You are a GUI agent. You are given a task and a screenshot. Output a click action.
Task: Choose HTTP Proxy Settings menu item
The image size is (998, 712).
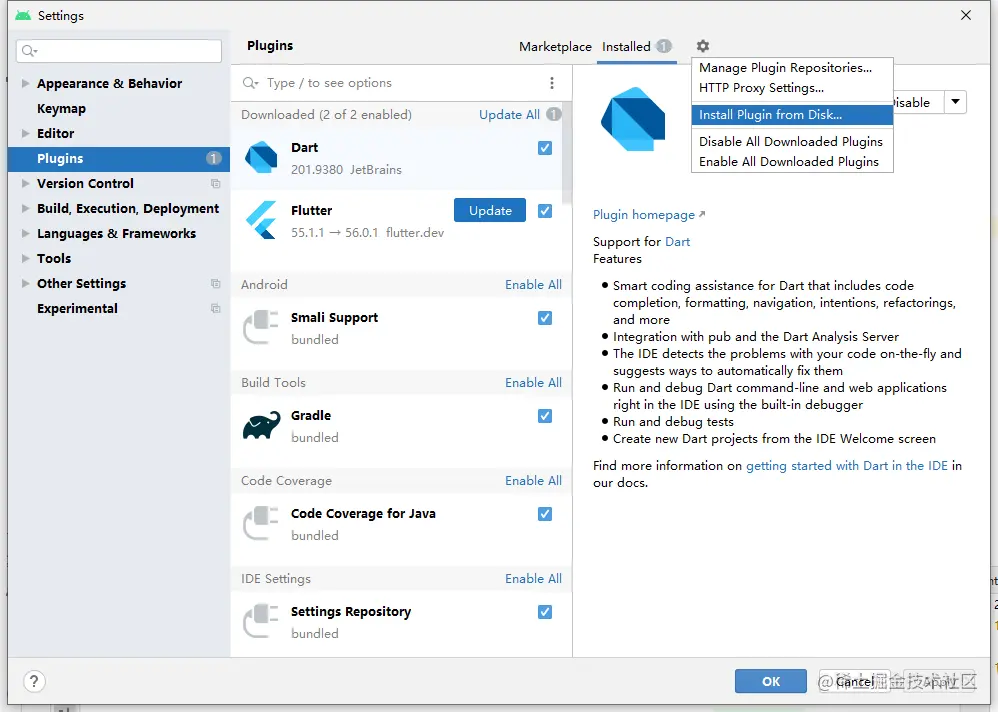[792, 88]
